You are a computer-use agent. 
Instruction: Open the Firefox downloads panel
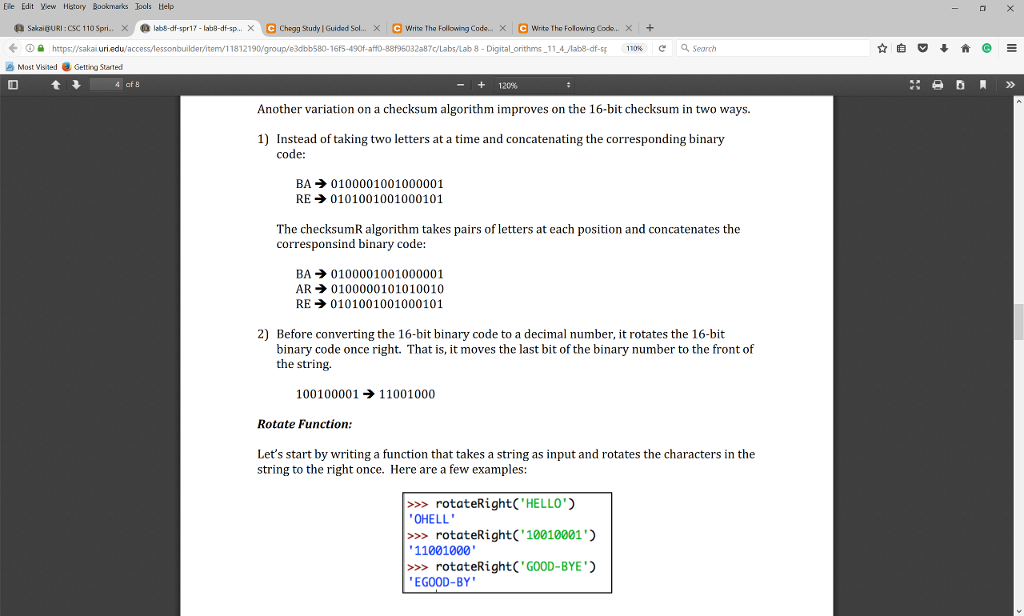pyautogui.click(x=944, y=47)
